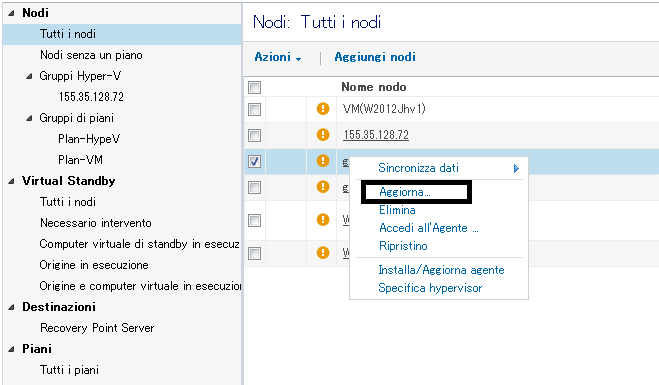The image size is (659, 385).
Task: Select Aggiorna... in the context menu
Action: tap(405, 192)
